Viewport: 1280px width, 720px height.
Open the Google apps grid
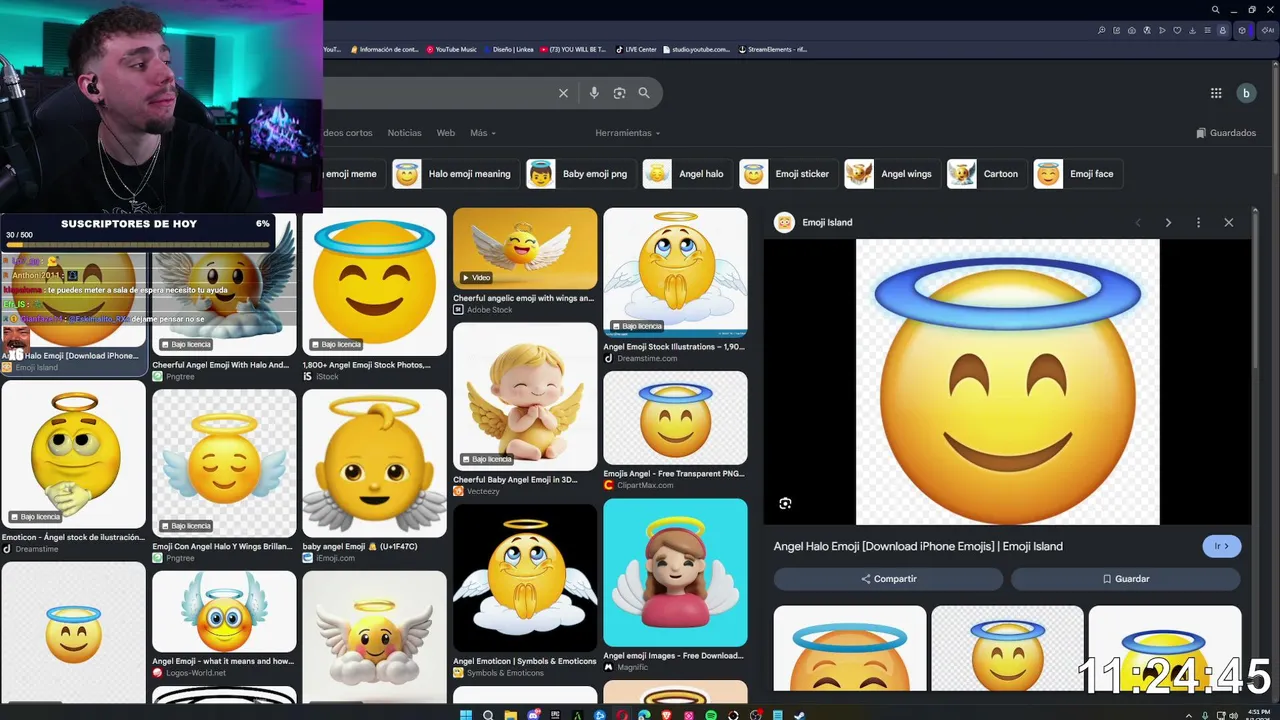coord(1216,93)
